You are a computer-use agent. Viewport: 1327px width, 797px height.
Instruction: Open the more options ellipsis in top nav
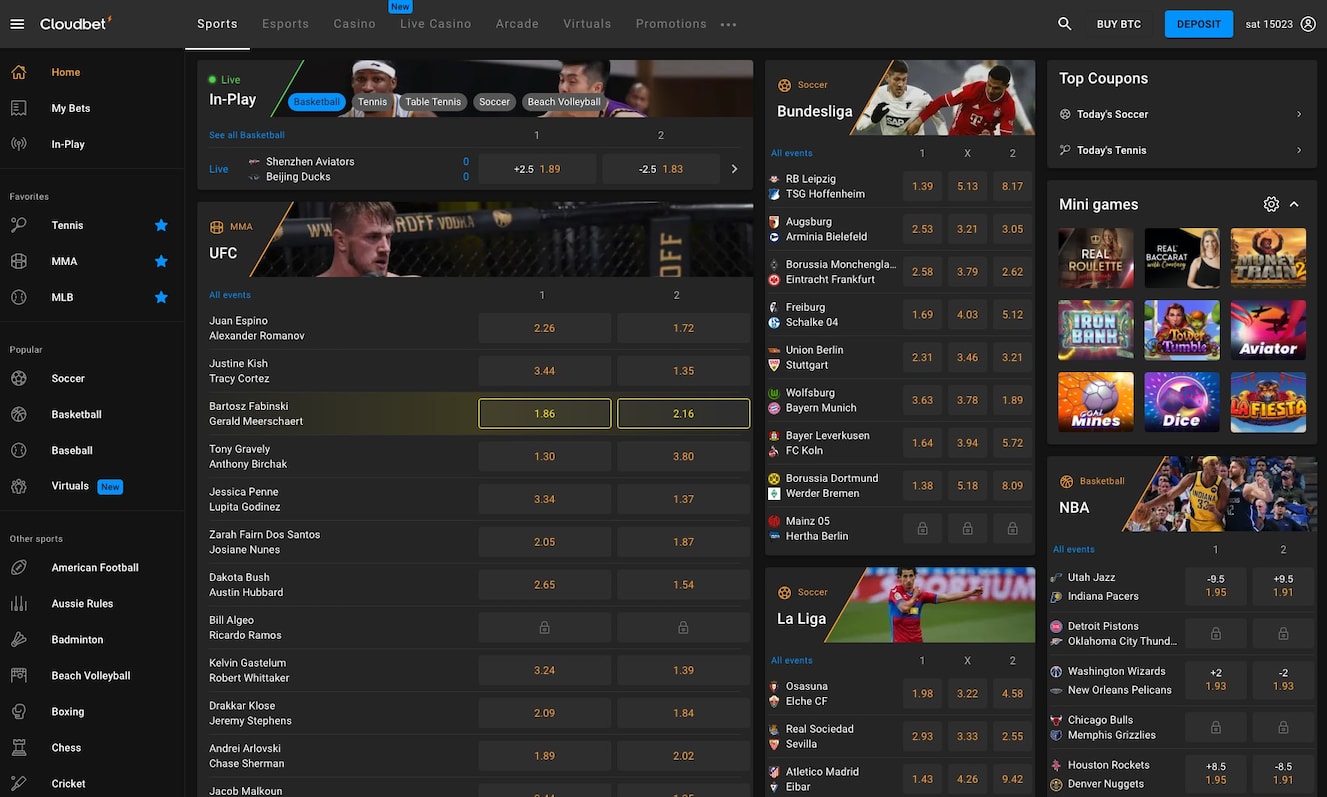click(x=728, y=24)
